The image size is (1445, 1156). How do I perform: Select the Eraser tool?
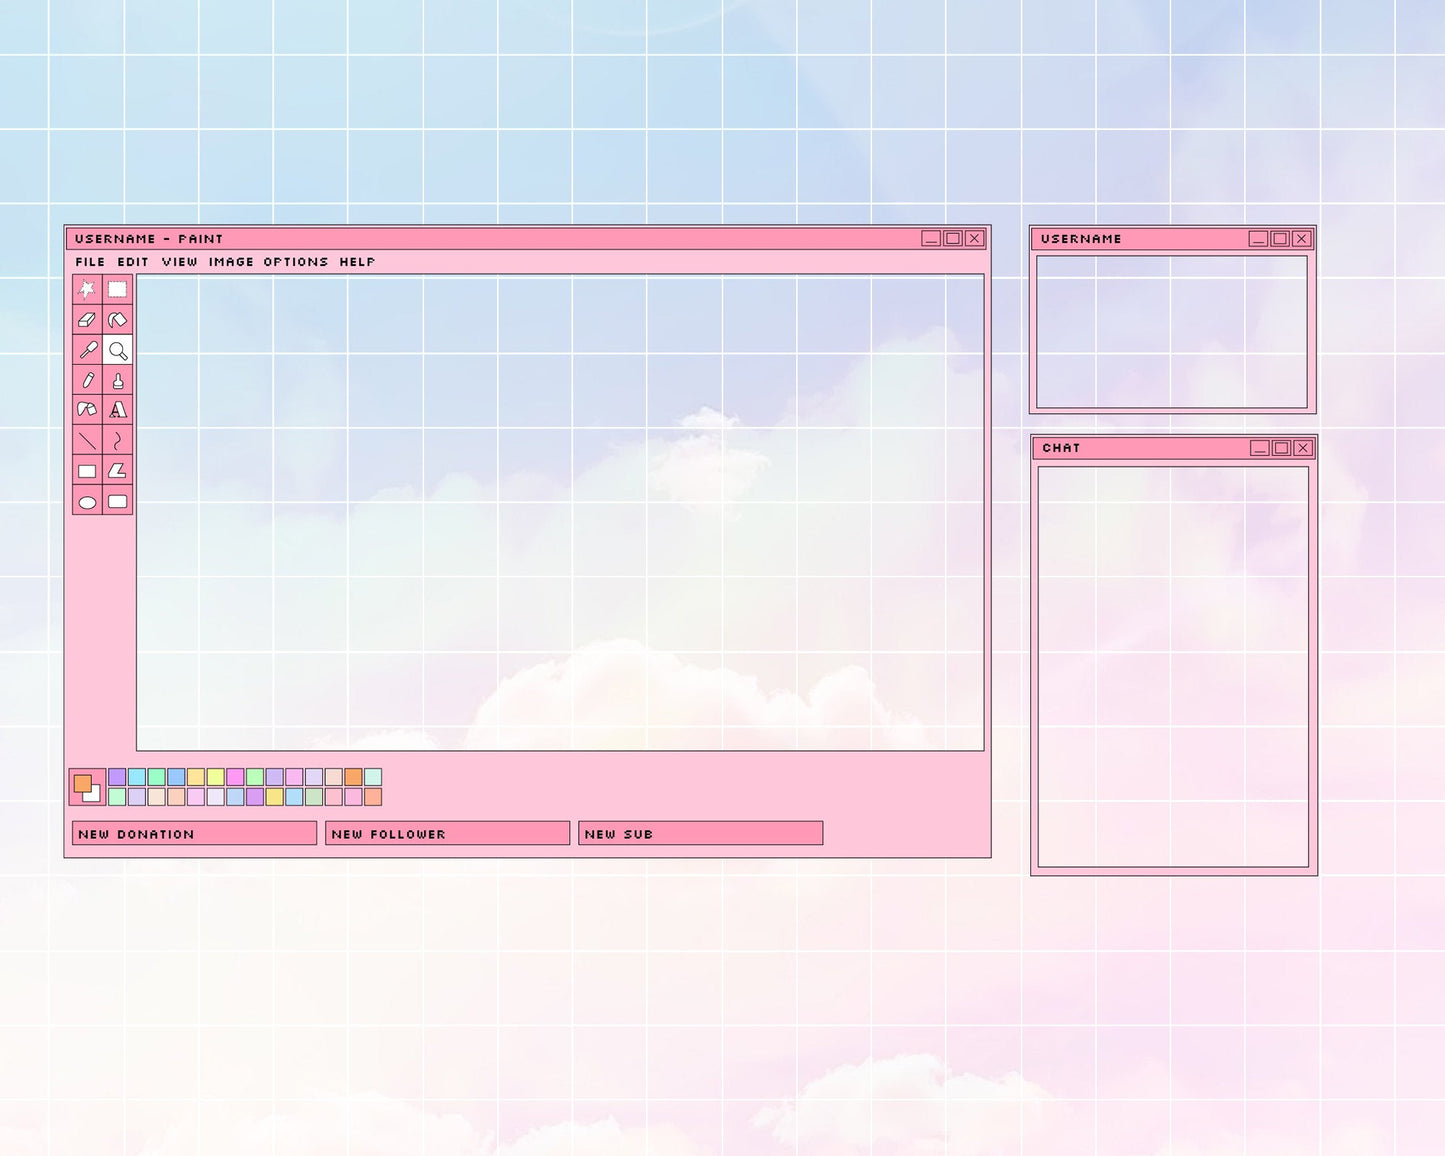point(88,319)
